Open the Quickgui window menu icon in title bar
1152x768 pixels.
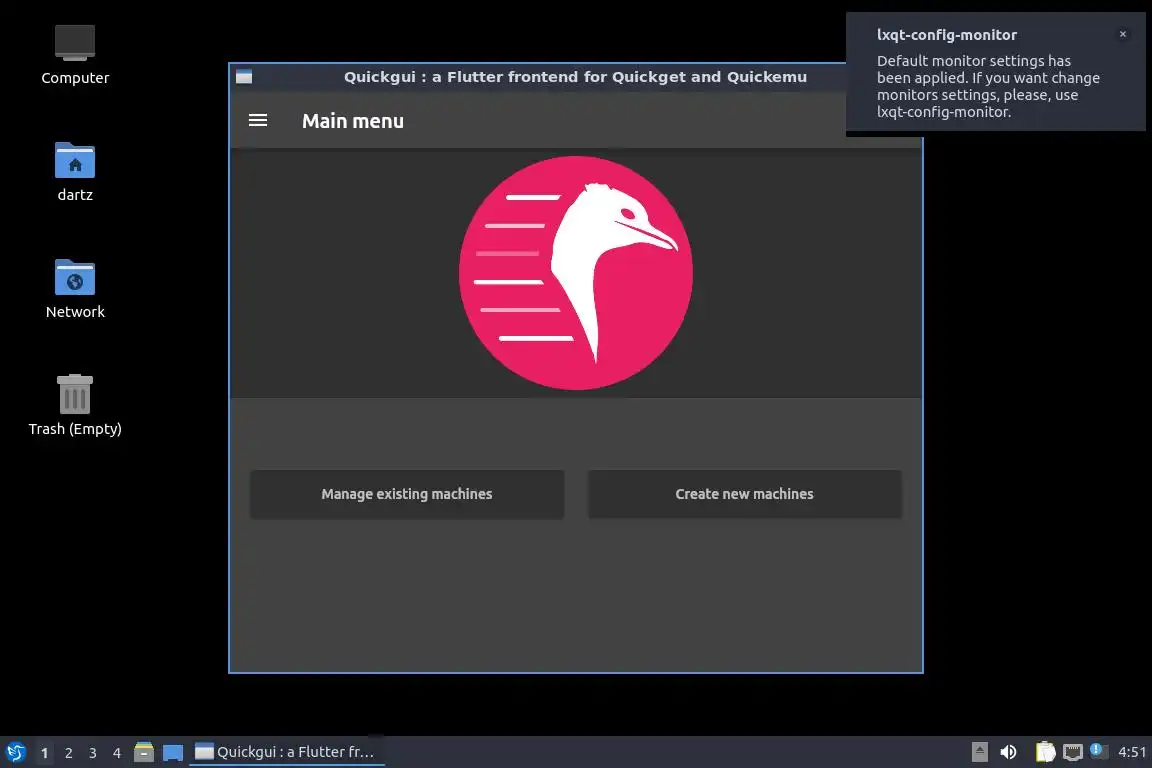point(244,76)
